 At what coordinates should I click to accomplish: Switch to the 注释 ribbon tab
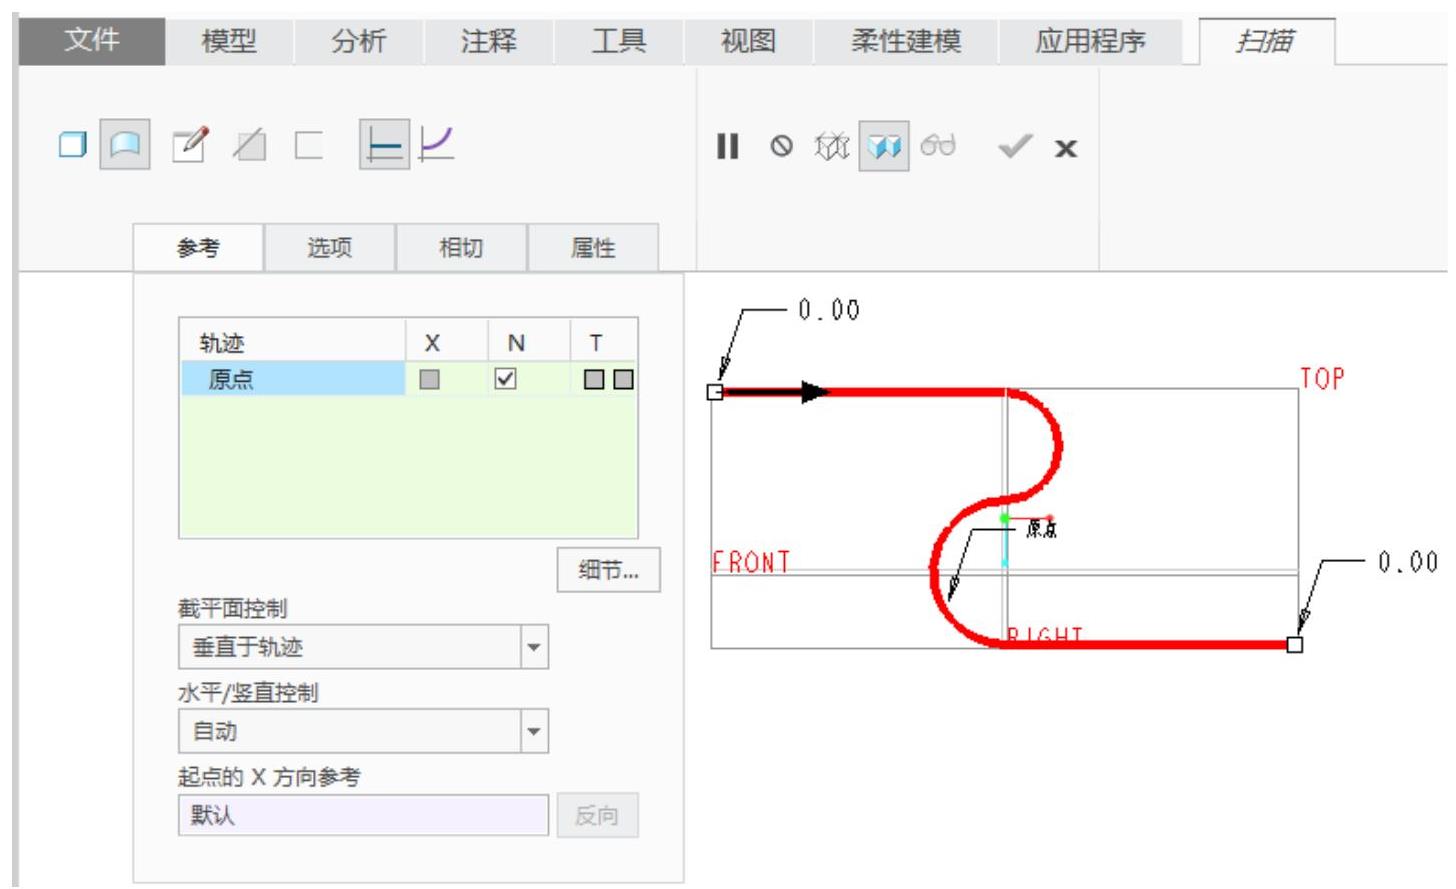click(489, 41)
